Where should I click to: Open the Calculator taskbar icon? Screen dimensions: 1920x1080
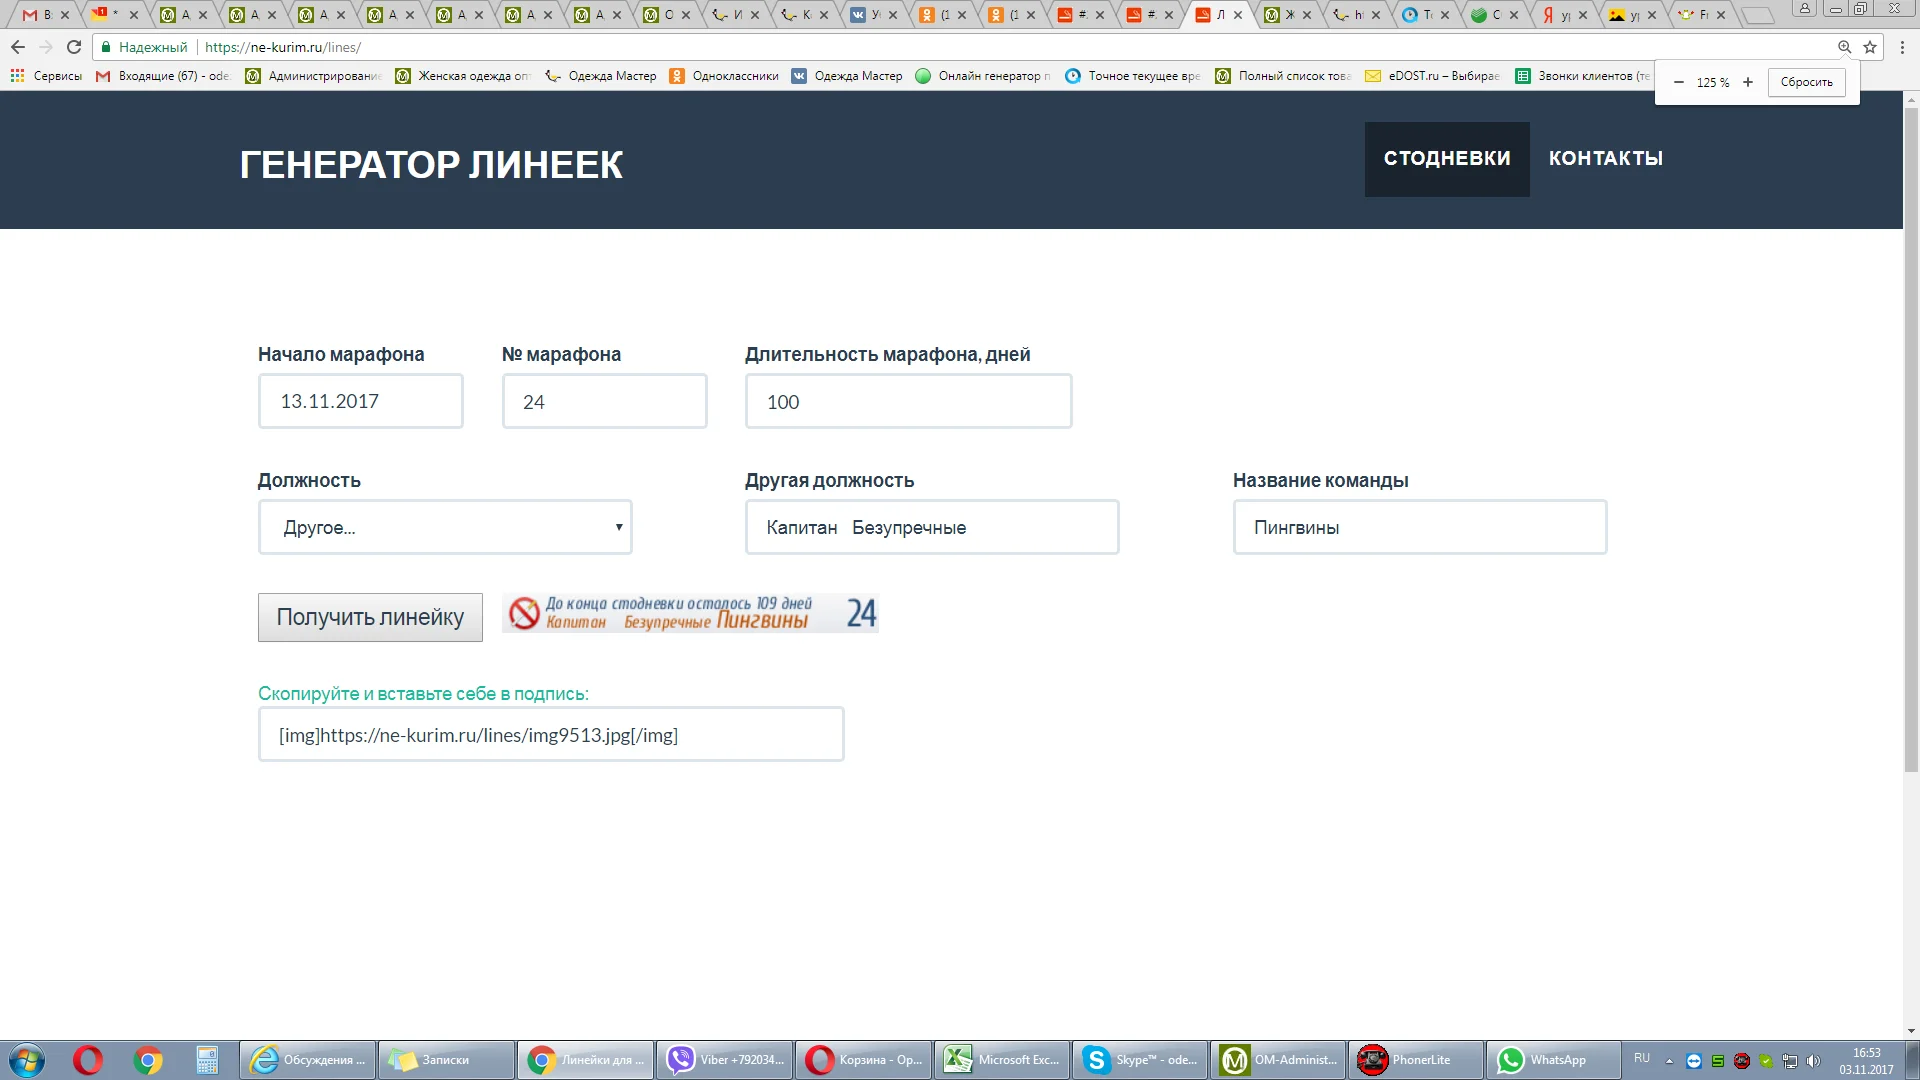tap(207, 1060)
